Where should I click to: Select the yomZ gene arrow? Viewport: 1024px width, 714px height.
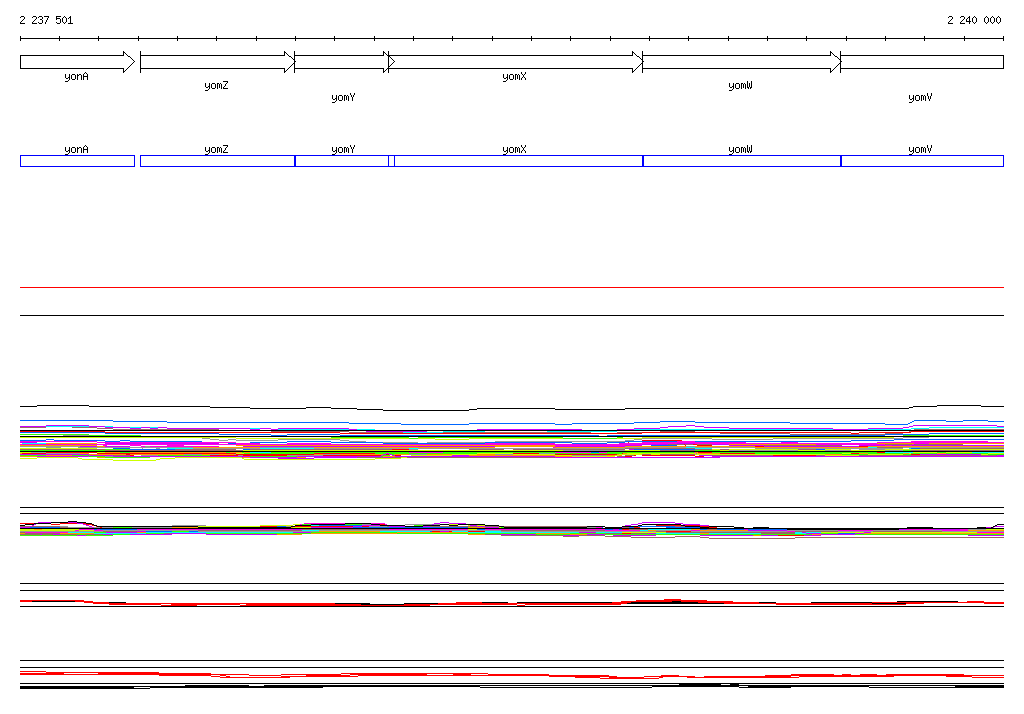coord(217,62)
